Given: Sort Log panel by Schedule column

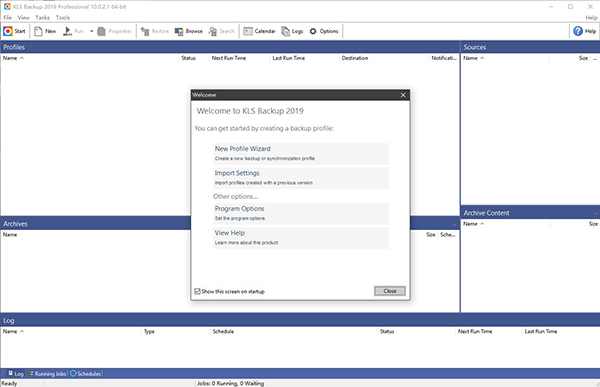Looking at the screenshot, I should (293, 331).
